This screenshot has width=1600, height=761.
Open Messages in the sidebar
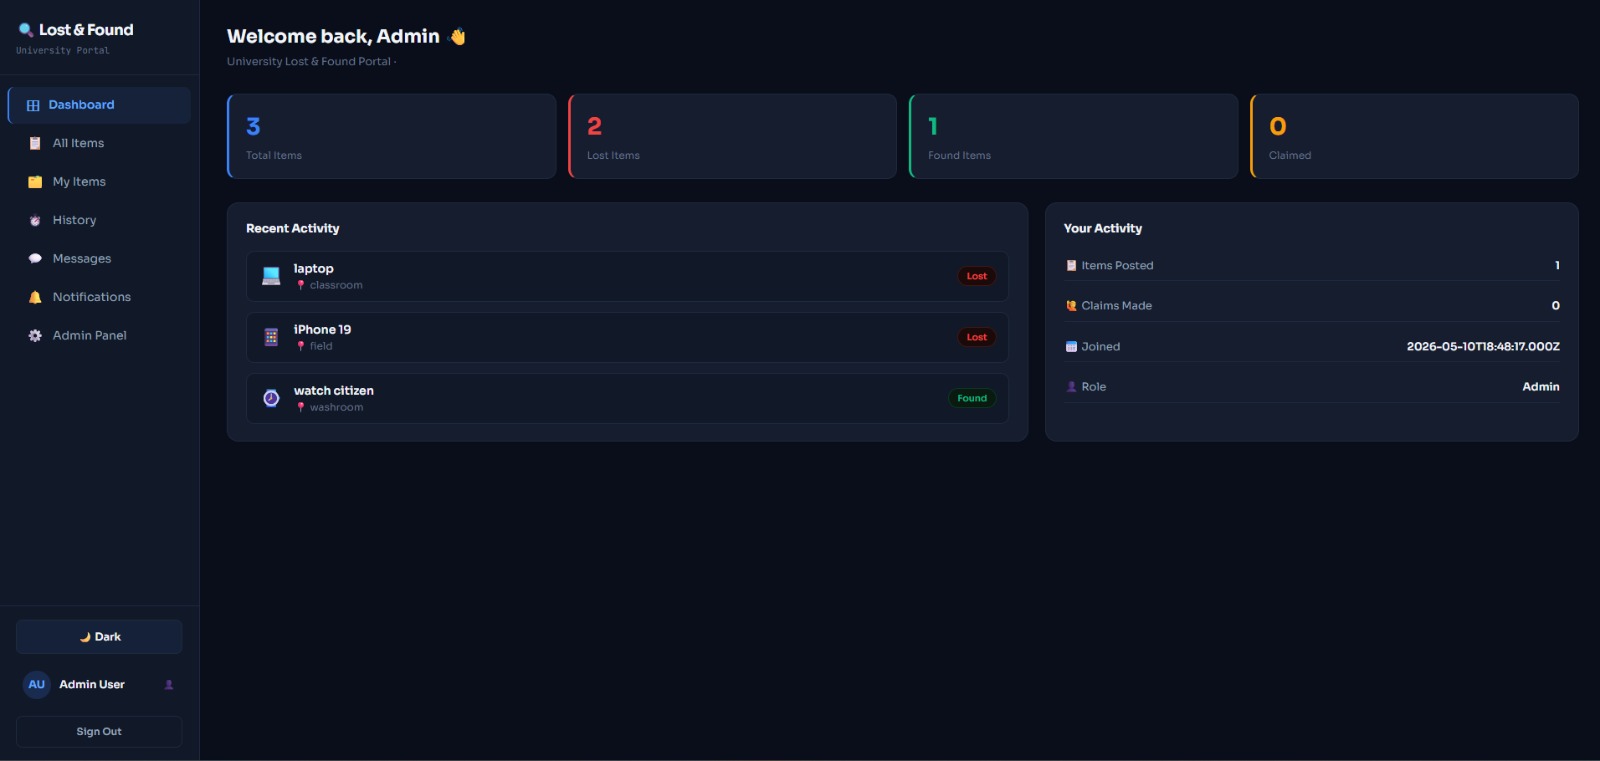coord(99,258)
